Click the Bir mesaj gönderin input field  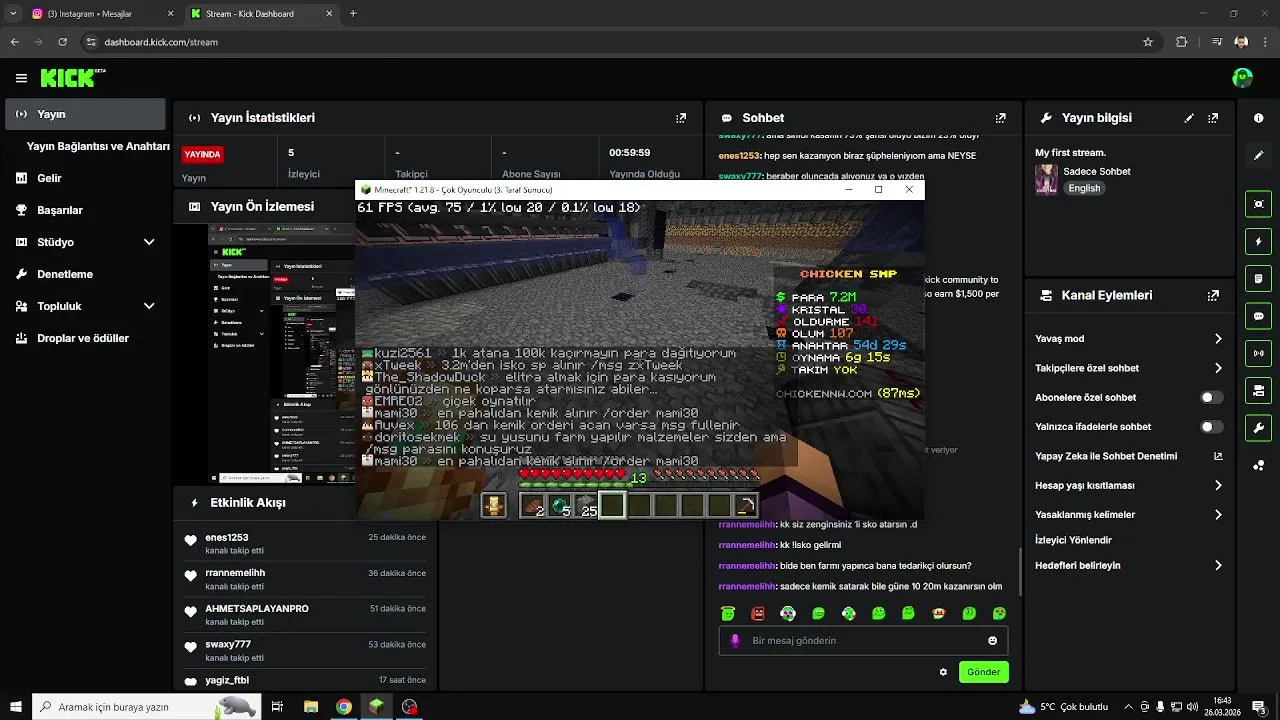[x=864, y=641]
